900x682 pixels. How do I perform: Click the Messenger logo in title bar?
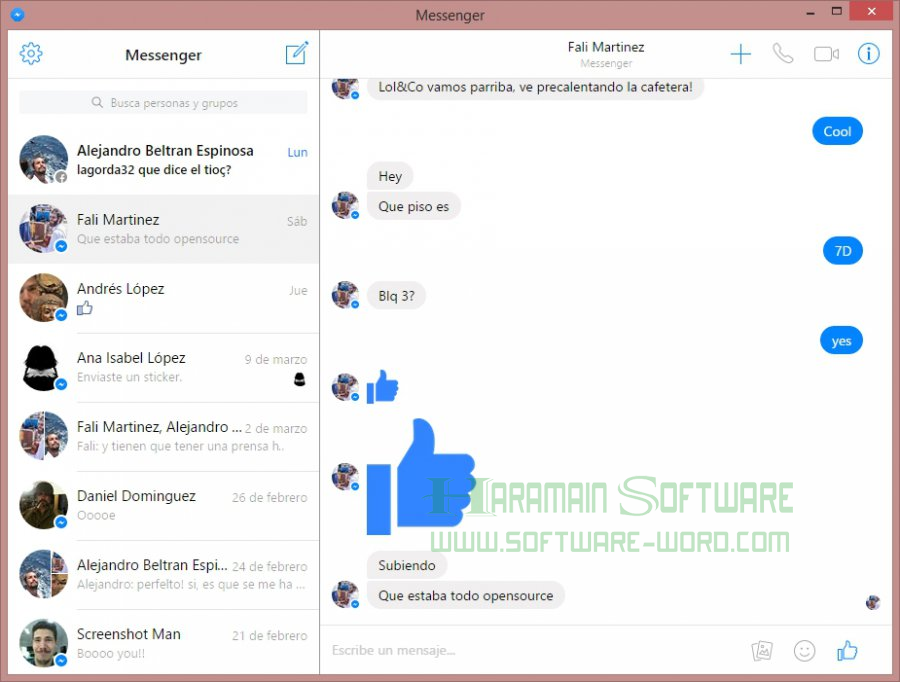pos(18,14)
